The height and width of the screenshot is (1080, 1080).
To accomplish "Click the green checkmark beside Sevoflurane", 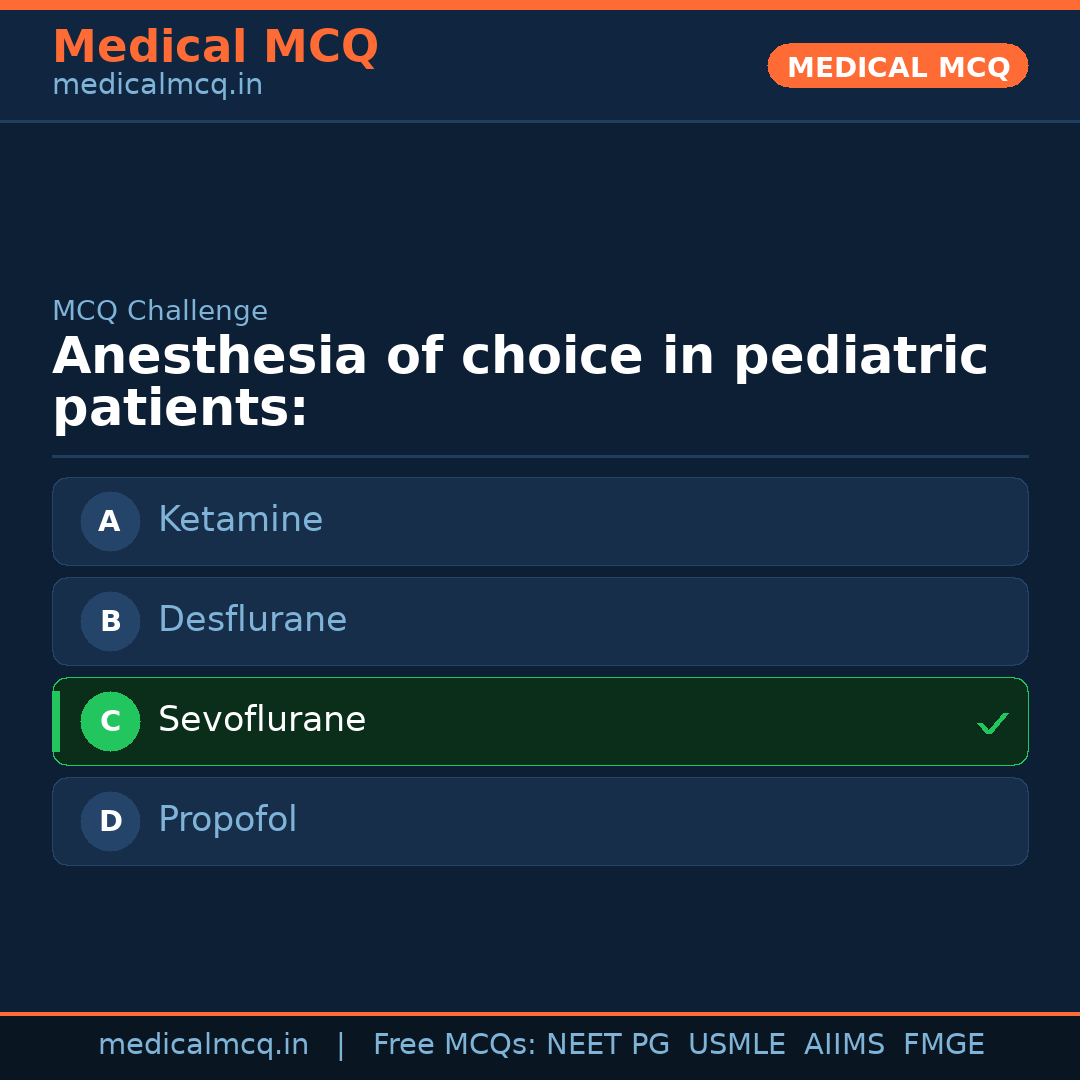I will (x=992, y=723).
